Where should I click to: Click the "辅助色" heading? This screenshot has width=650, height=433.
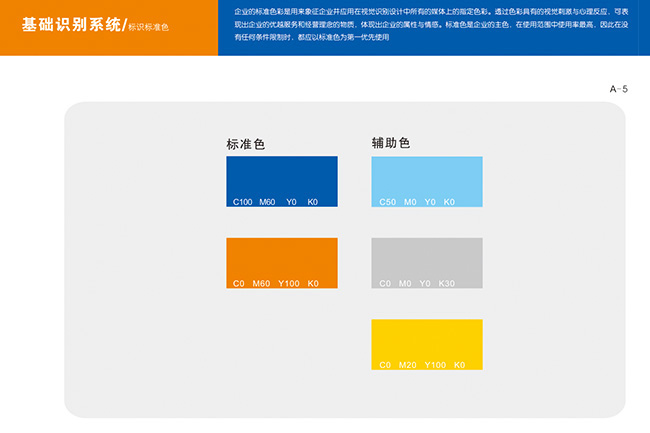click(391, 143)
